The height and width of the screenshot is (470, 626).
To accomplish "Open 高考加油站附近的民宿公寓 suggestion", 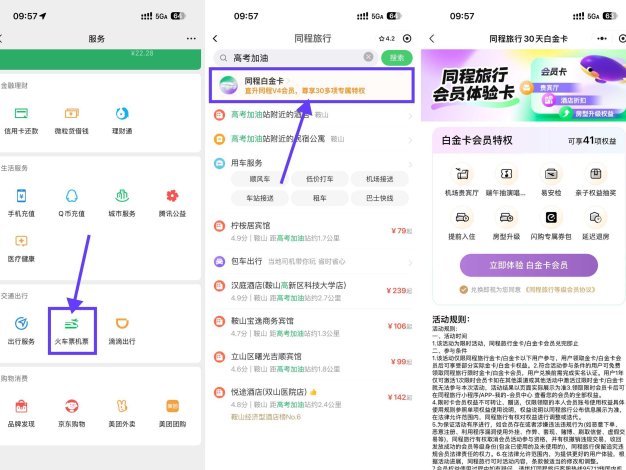I will [x=312, y=139].
